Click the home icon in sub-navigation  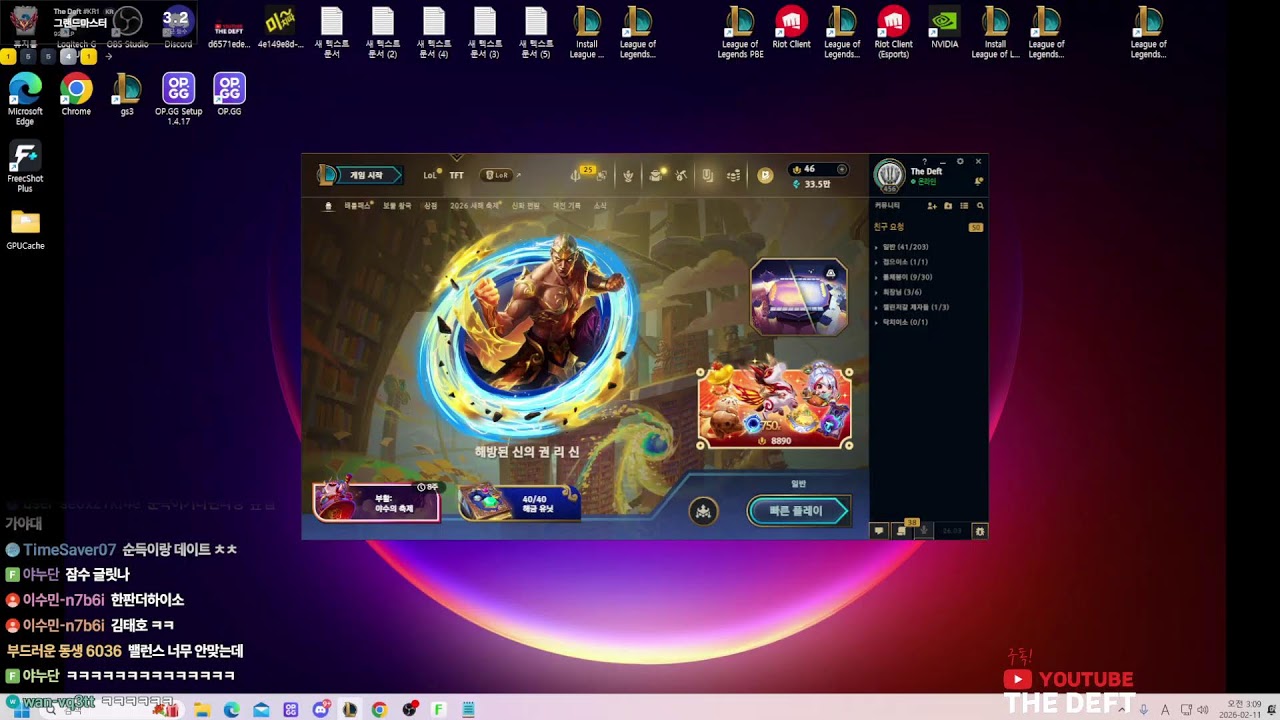point(328,206)
